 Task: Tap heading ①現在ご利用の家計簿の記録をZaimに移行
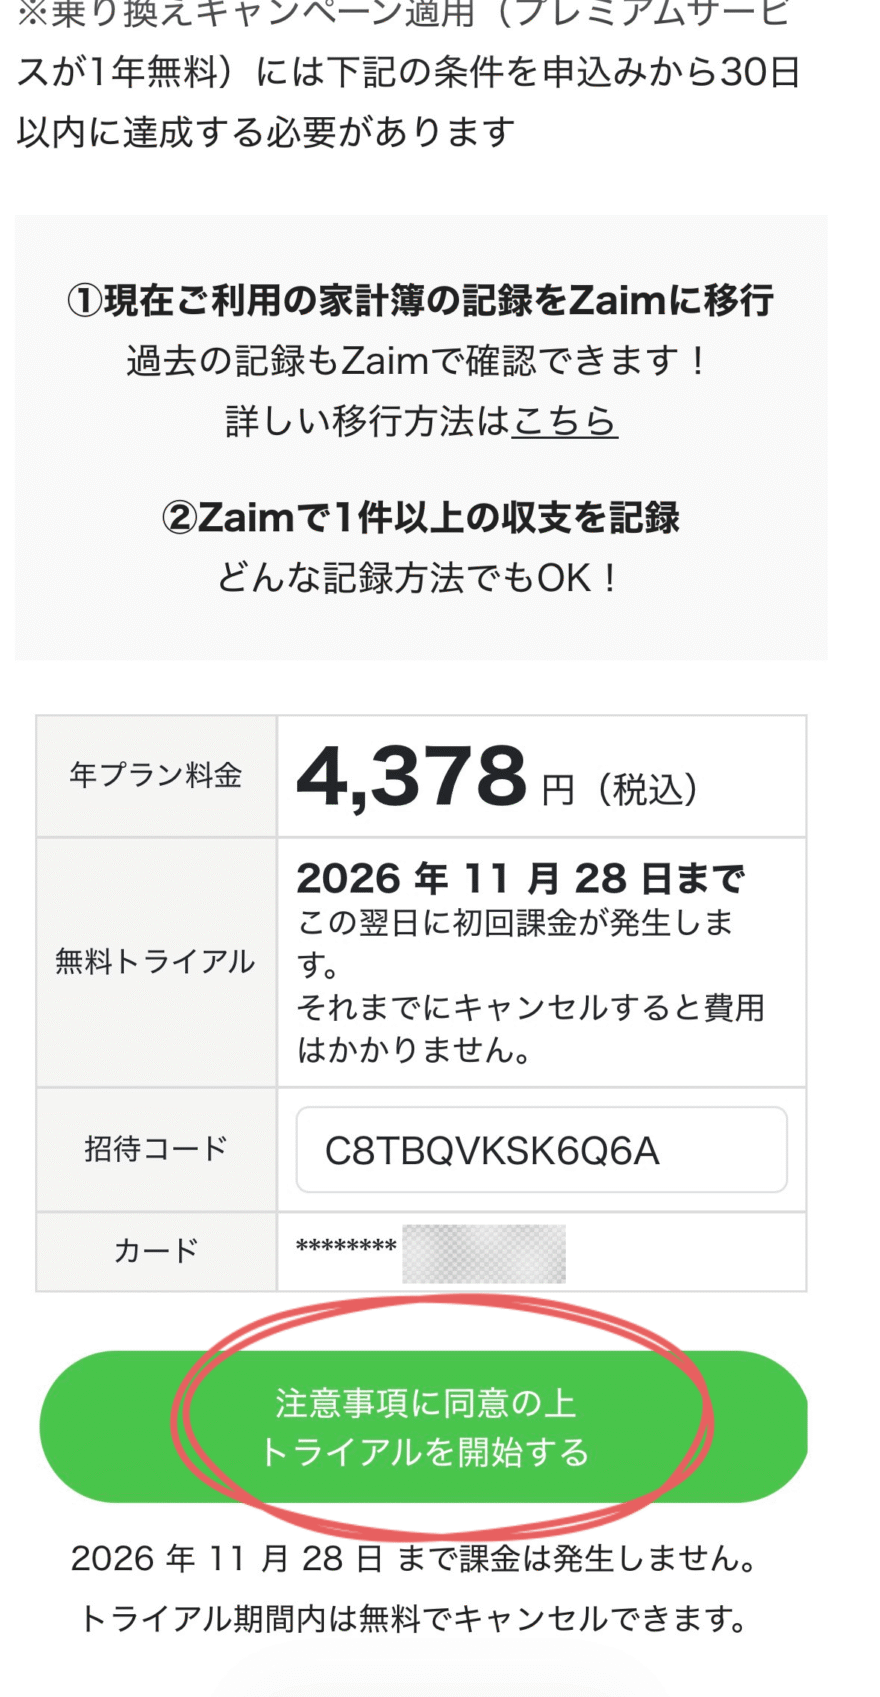[x=420, y=300]
